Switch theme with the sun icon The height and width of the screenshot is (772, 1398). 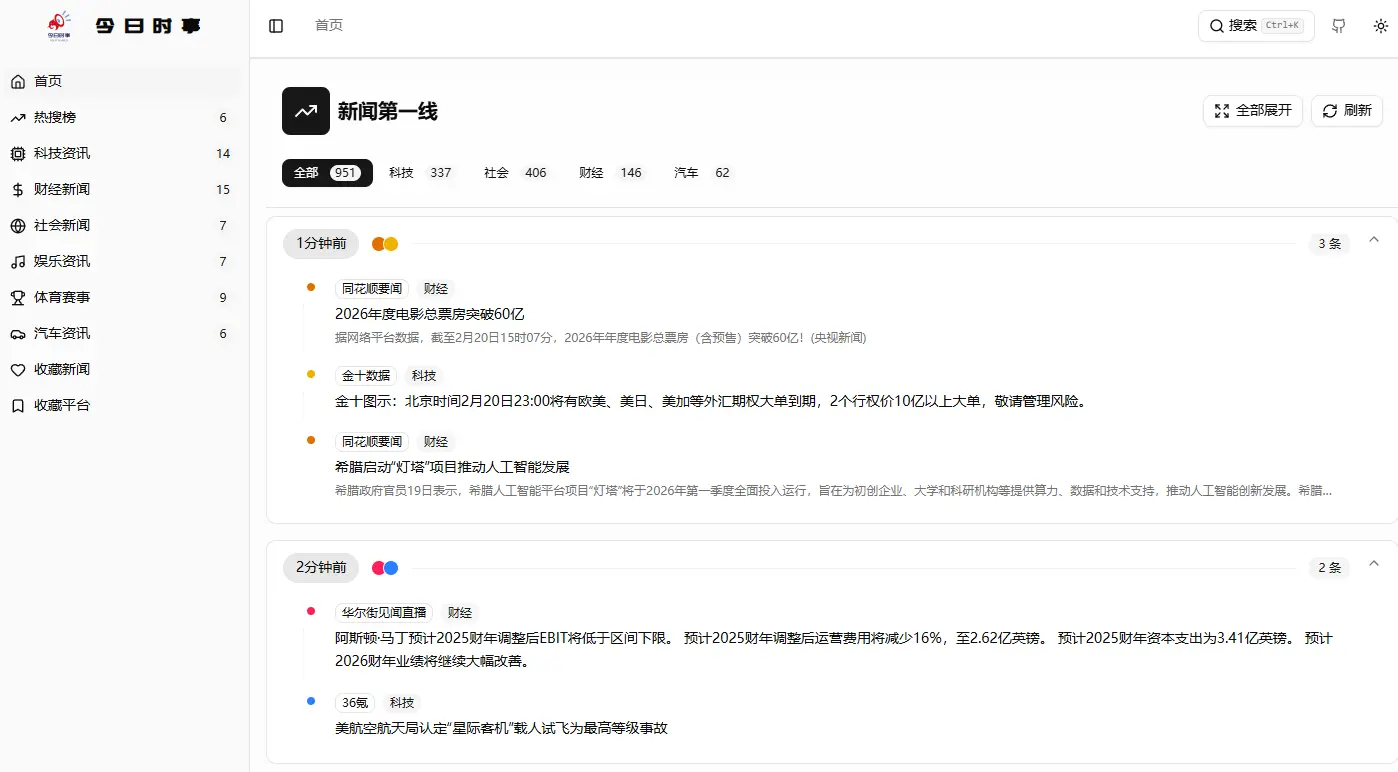click(1380, 26)
